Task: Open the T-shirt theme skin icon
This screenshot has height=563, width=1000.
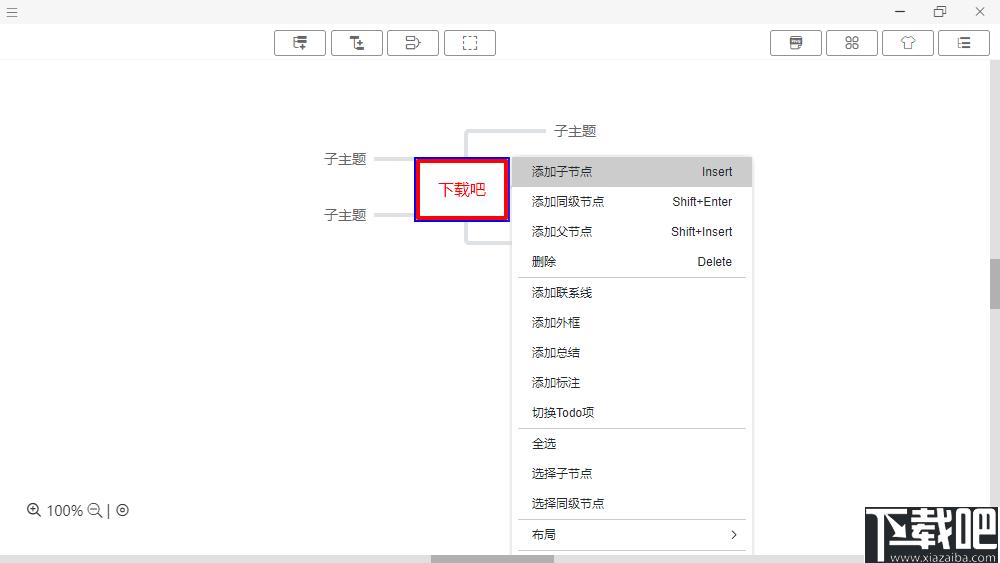Action: pos(908,43)
